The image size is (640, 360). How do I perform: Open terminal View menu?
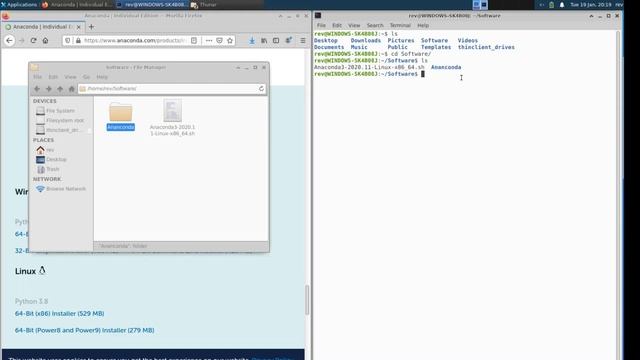click(x=354, y=25)
